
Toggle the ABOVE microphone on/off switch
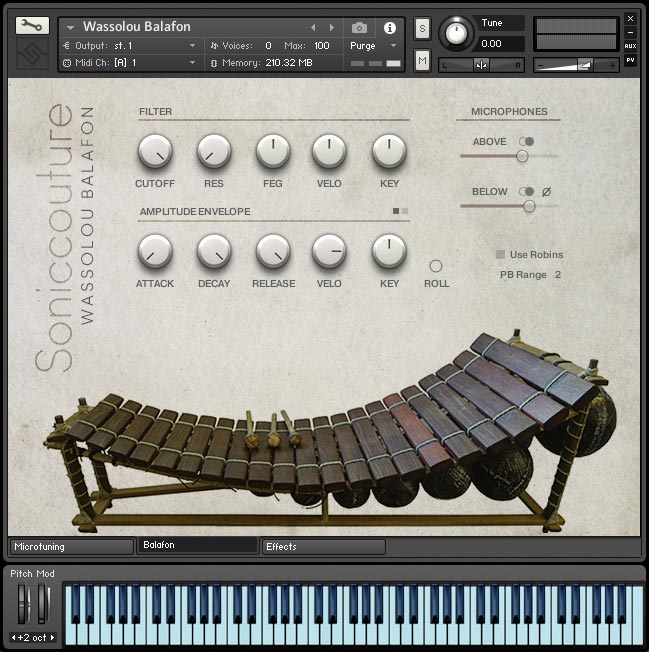coord(526,142)
